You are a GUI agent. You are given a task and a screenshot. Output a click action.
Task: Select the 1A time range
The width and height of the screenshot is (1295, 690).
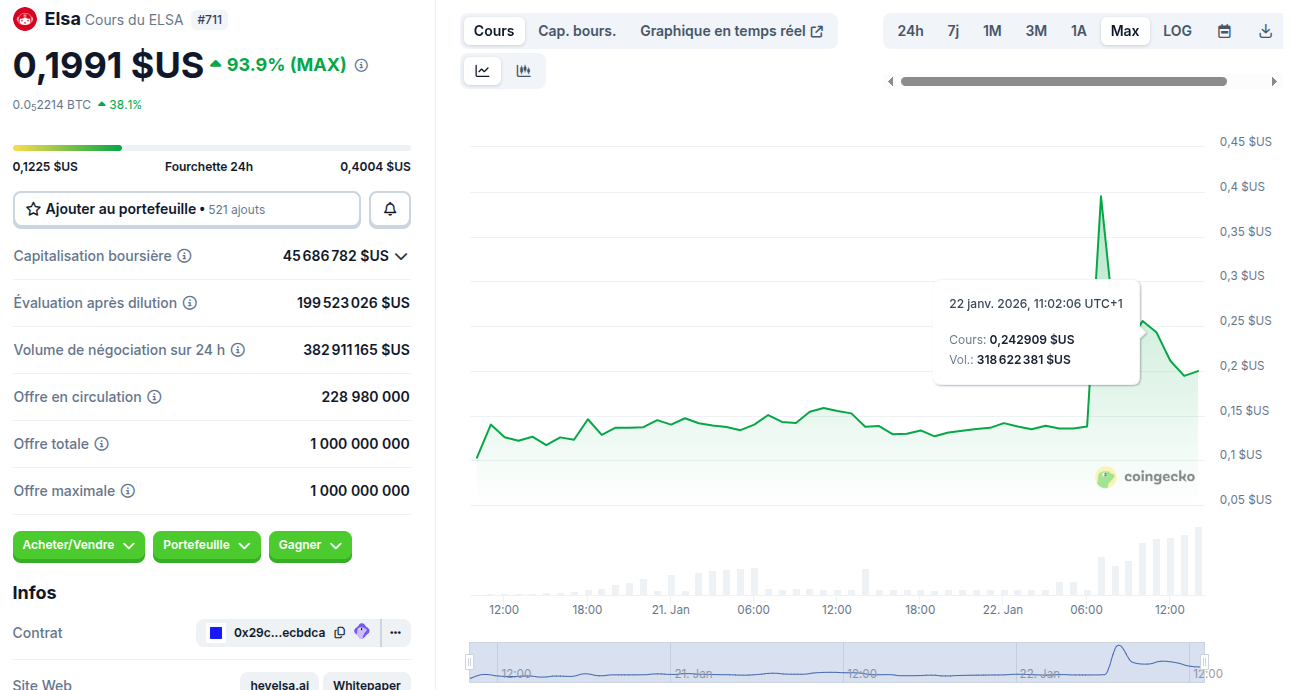[x=1078, y=31]
